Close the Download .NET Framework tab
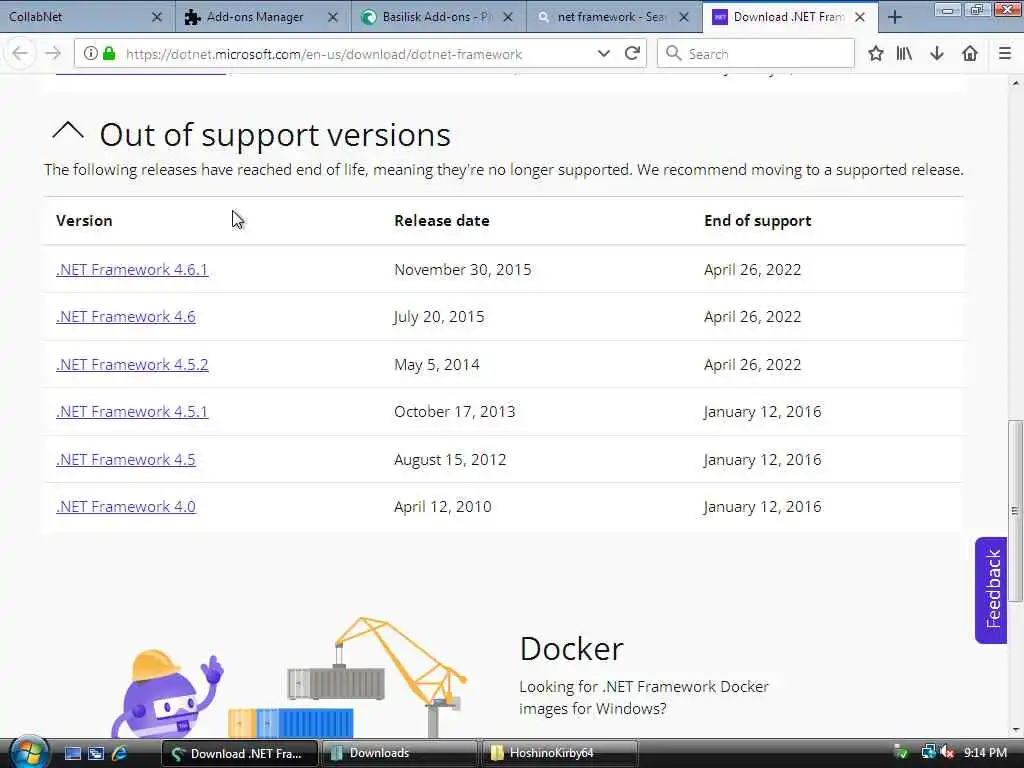 [x=860, y=17]
